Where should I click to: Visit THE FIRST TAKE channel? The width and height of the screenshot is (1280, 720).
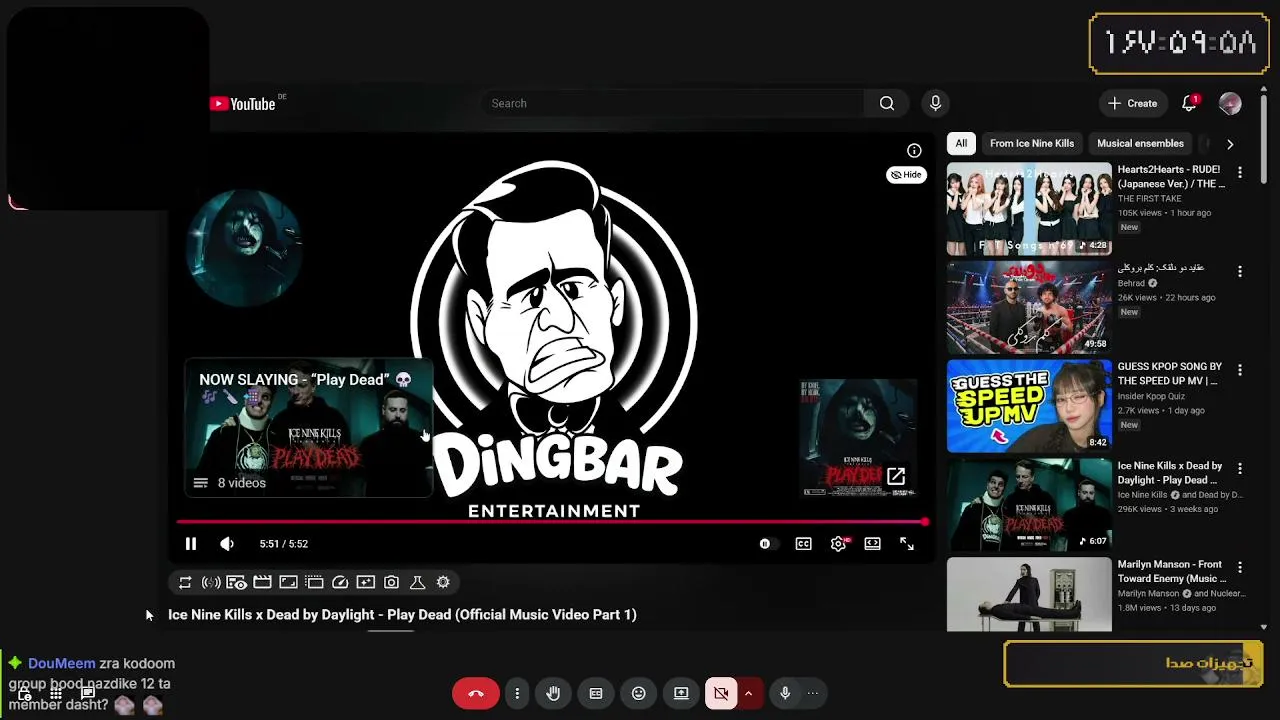1151,199
